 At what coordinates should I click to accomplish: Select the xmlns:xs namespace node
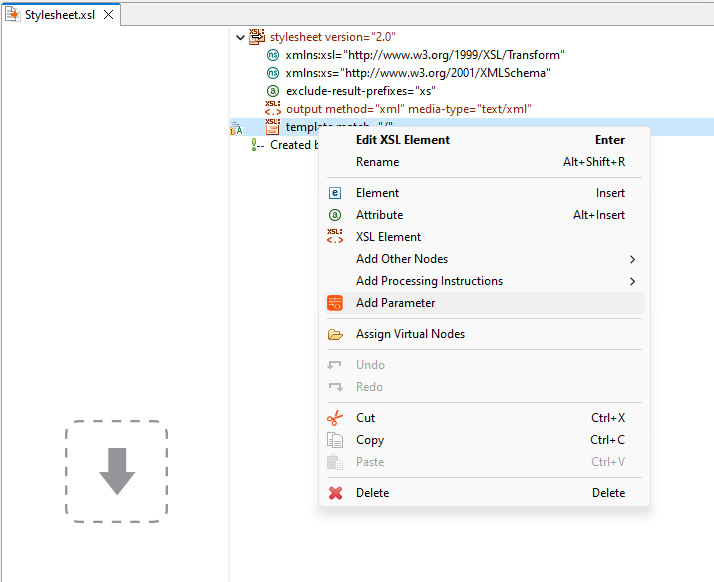(x=417, y=73)
